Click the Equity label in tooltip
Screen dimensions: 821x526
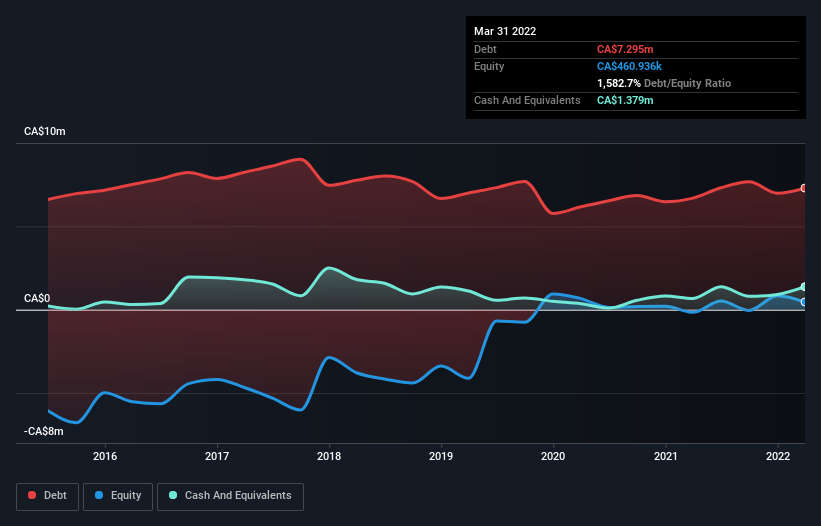[x=489, y=66]
